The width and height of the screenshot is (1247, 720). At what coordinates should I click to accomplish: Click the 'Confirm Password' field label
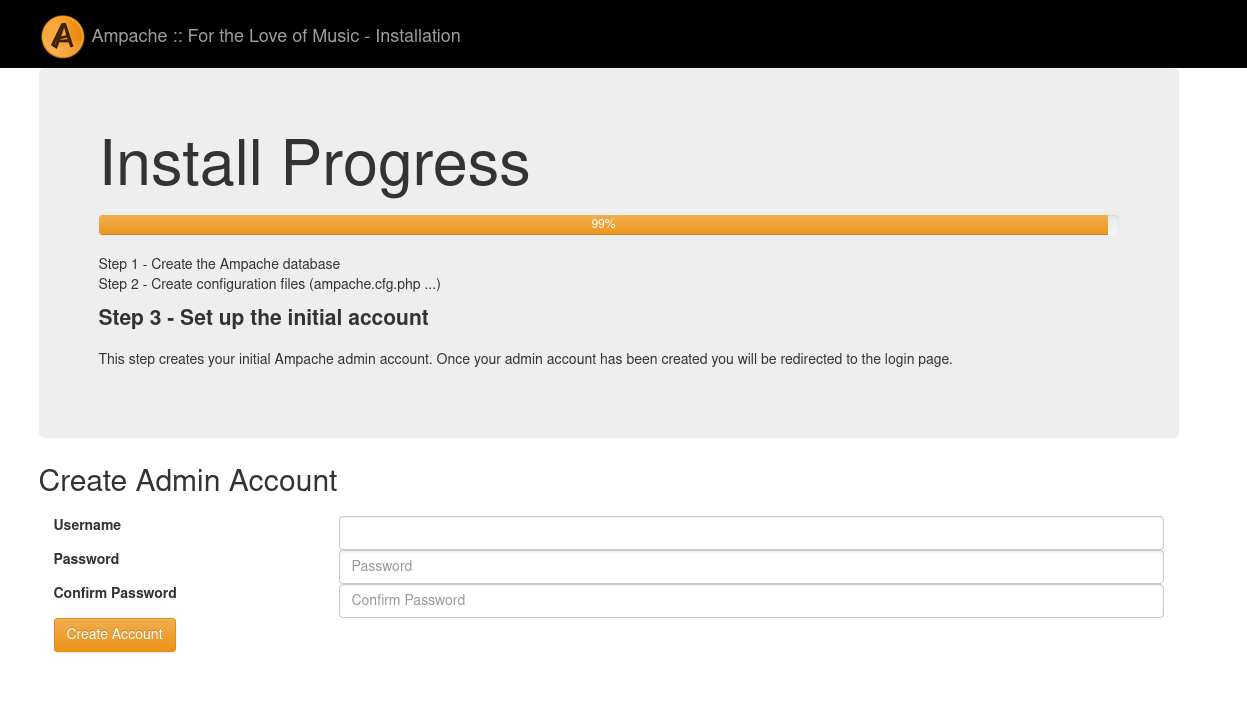[115, 593]
